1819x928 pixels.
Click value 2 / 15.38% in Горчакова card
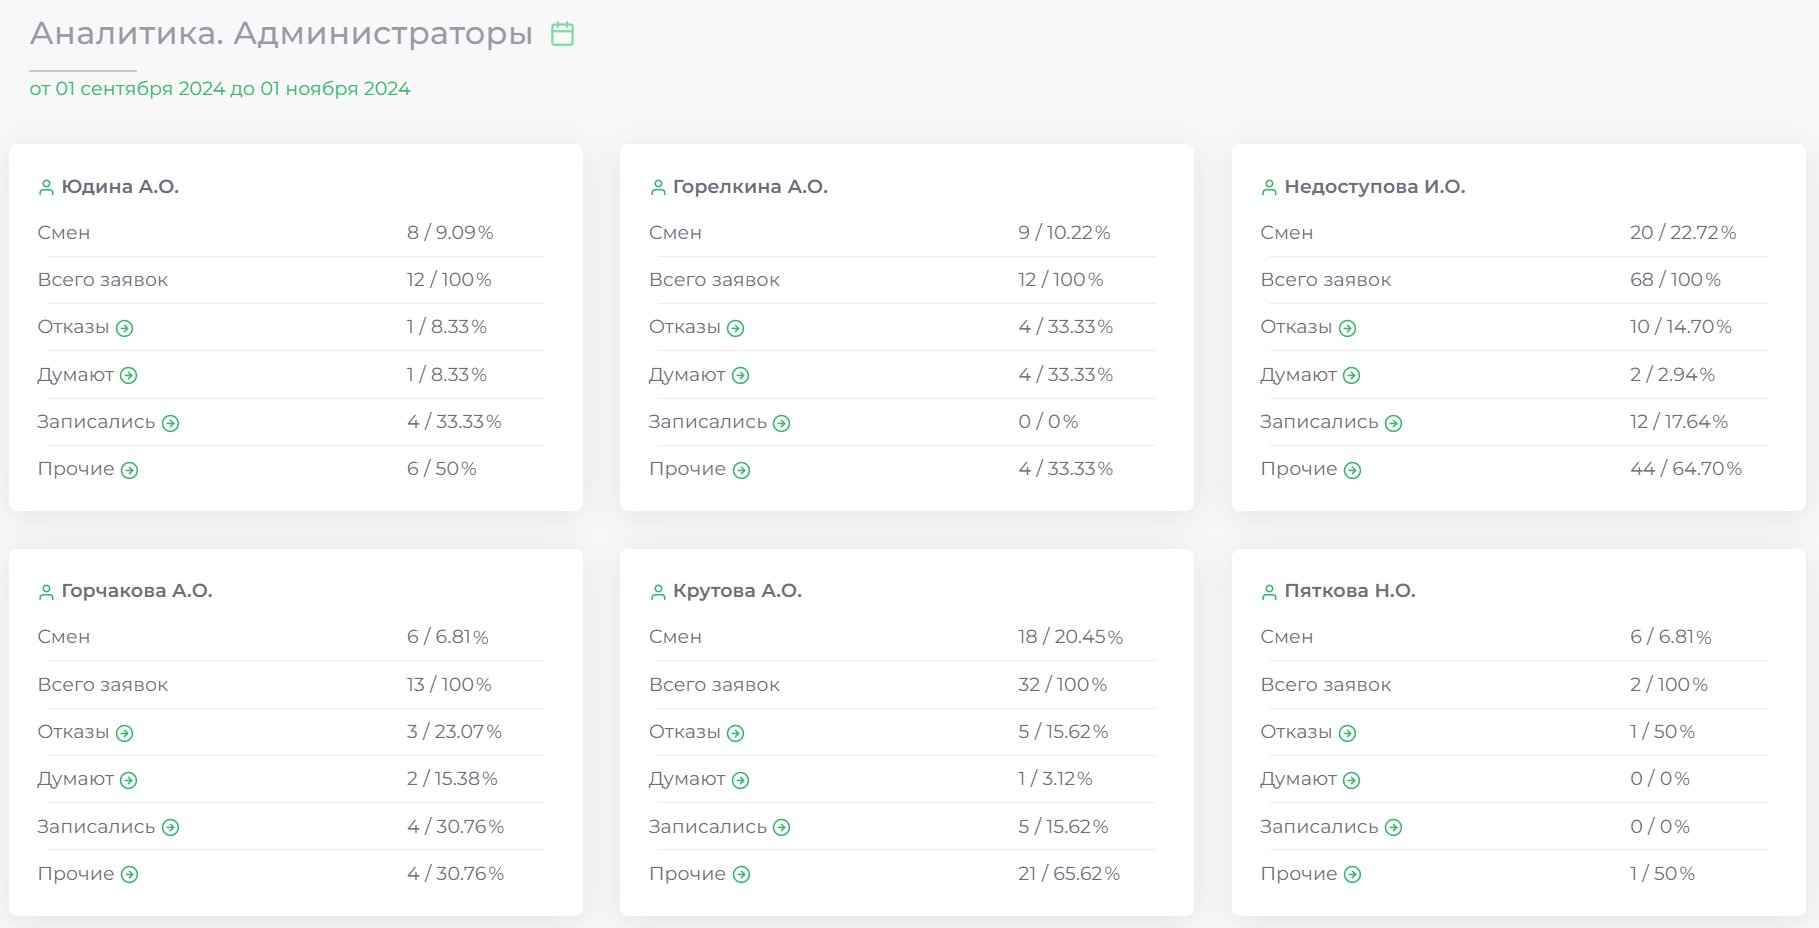click(x=452, y=779)
